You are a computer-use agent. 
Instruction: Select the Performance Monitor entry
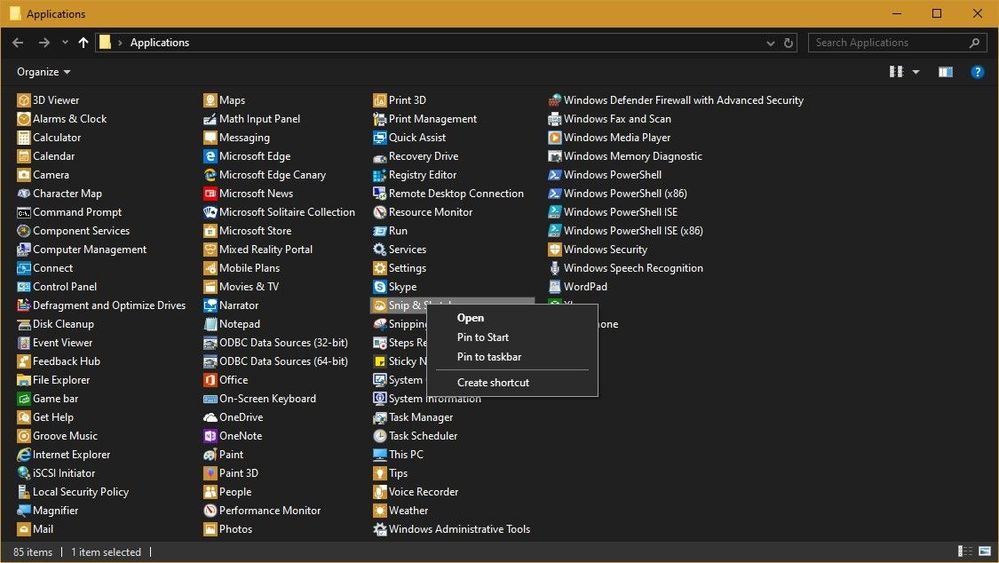pos(262,511)
